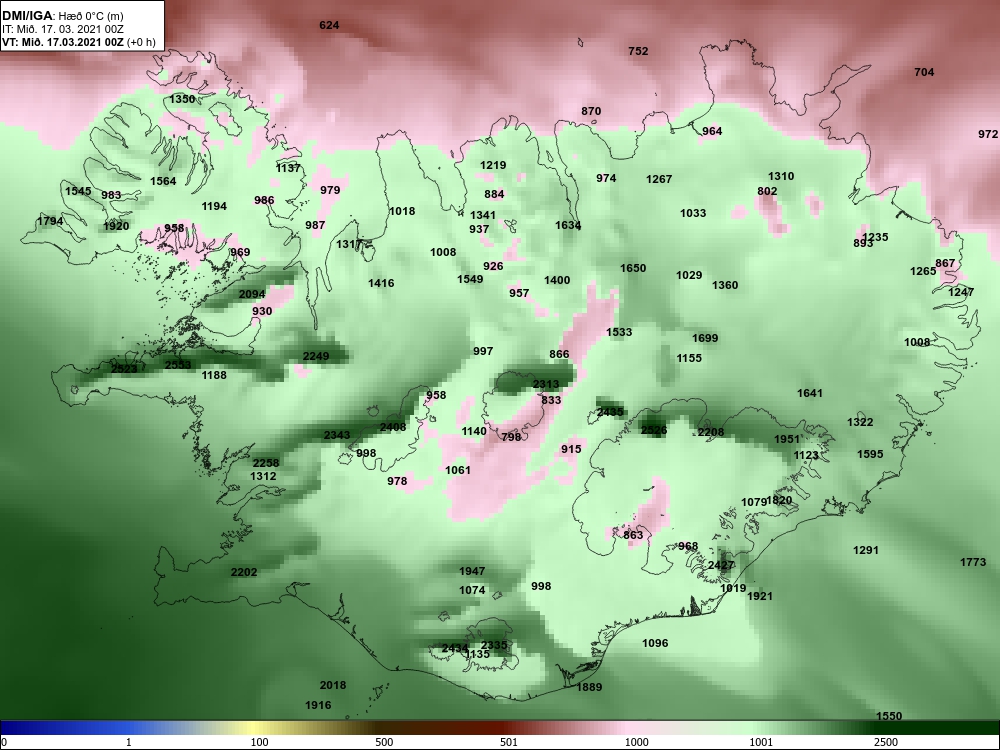Click the 1350 value in Westfjords
Screen dimensions: 1000x750
tap(182, 99)
